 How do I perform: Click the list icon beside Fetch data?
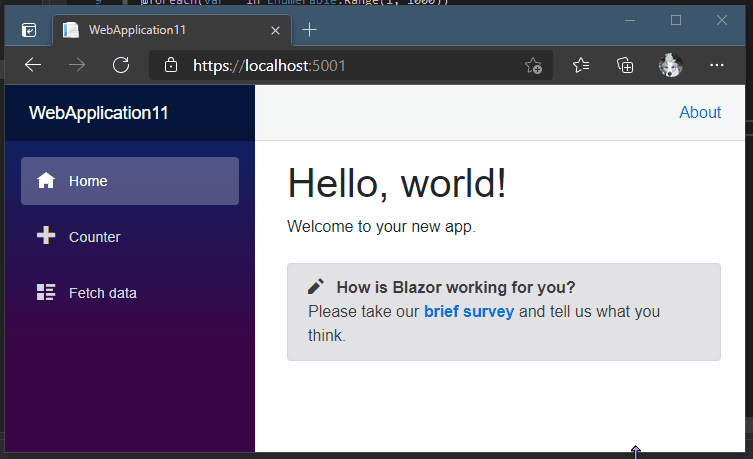[46, 292]
